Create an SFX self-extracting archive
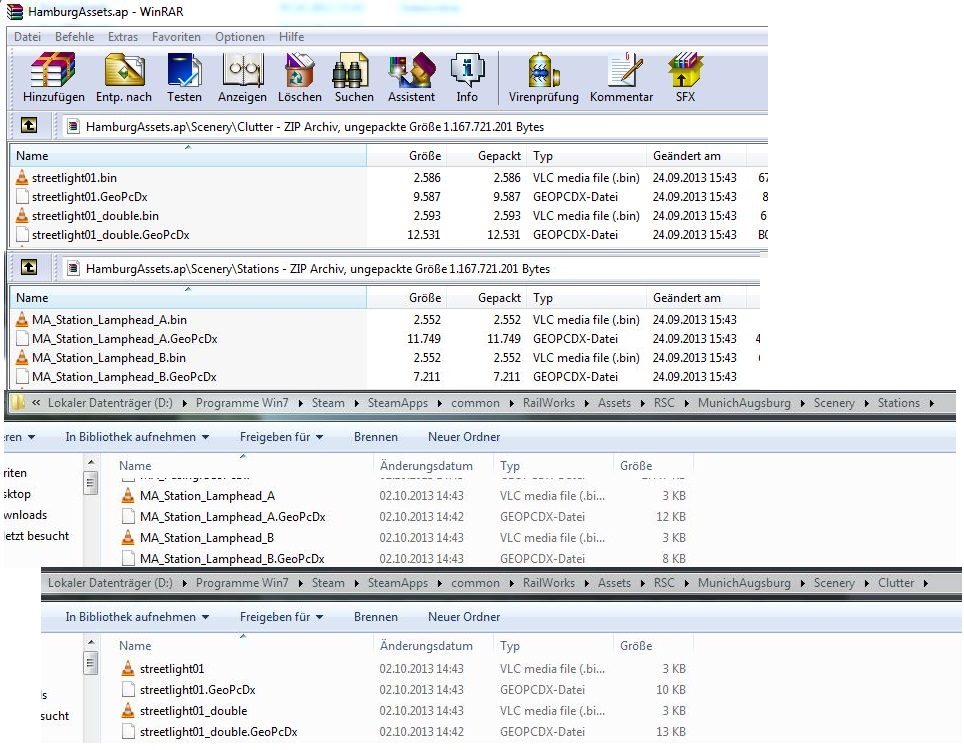This screenshot has height=750, width=964. pos(685,78)
